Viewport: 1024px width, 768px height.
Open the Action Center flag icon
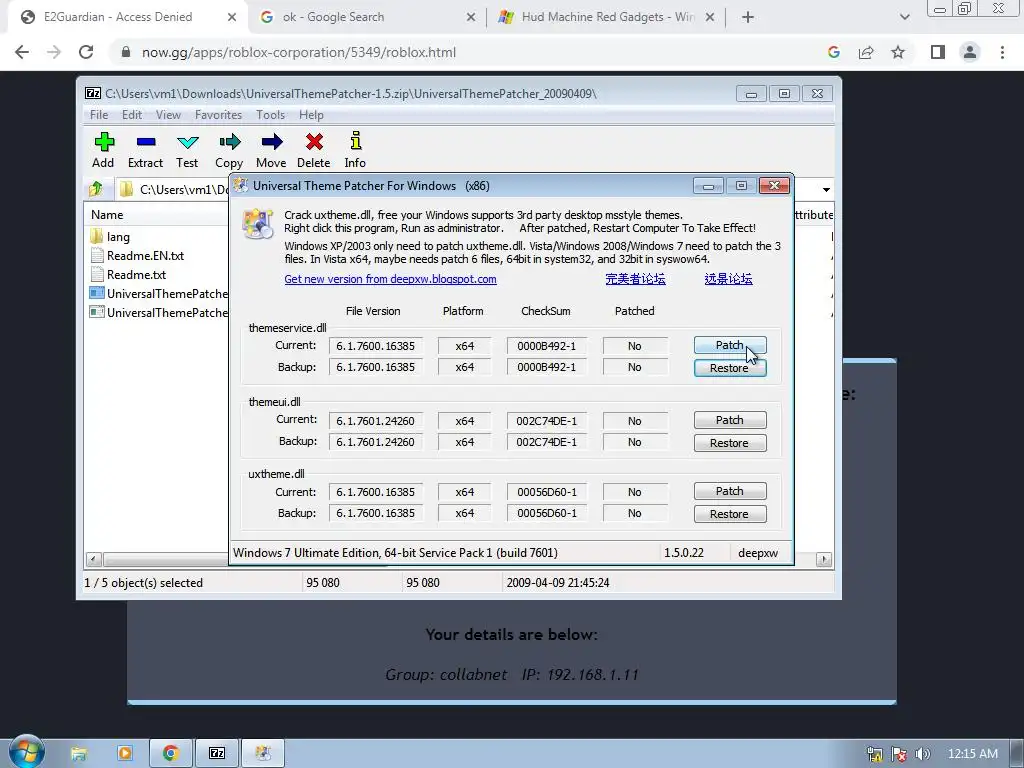pyautogui.click(x=899, y=754)
